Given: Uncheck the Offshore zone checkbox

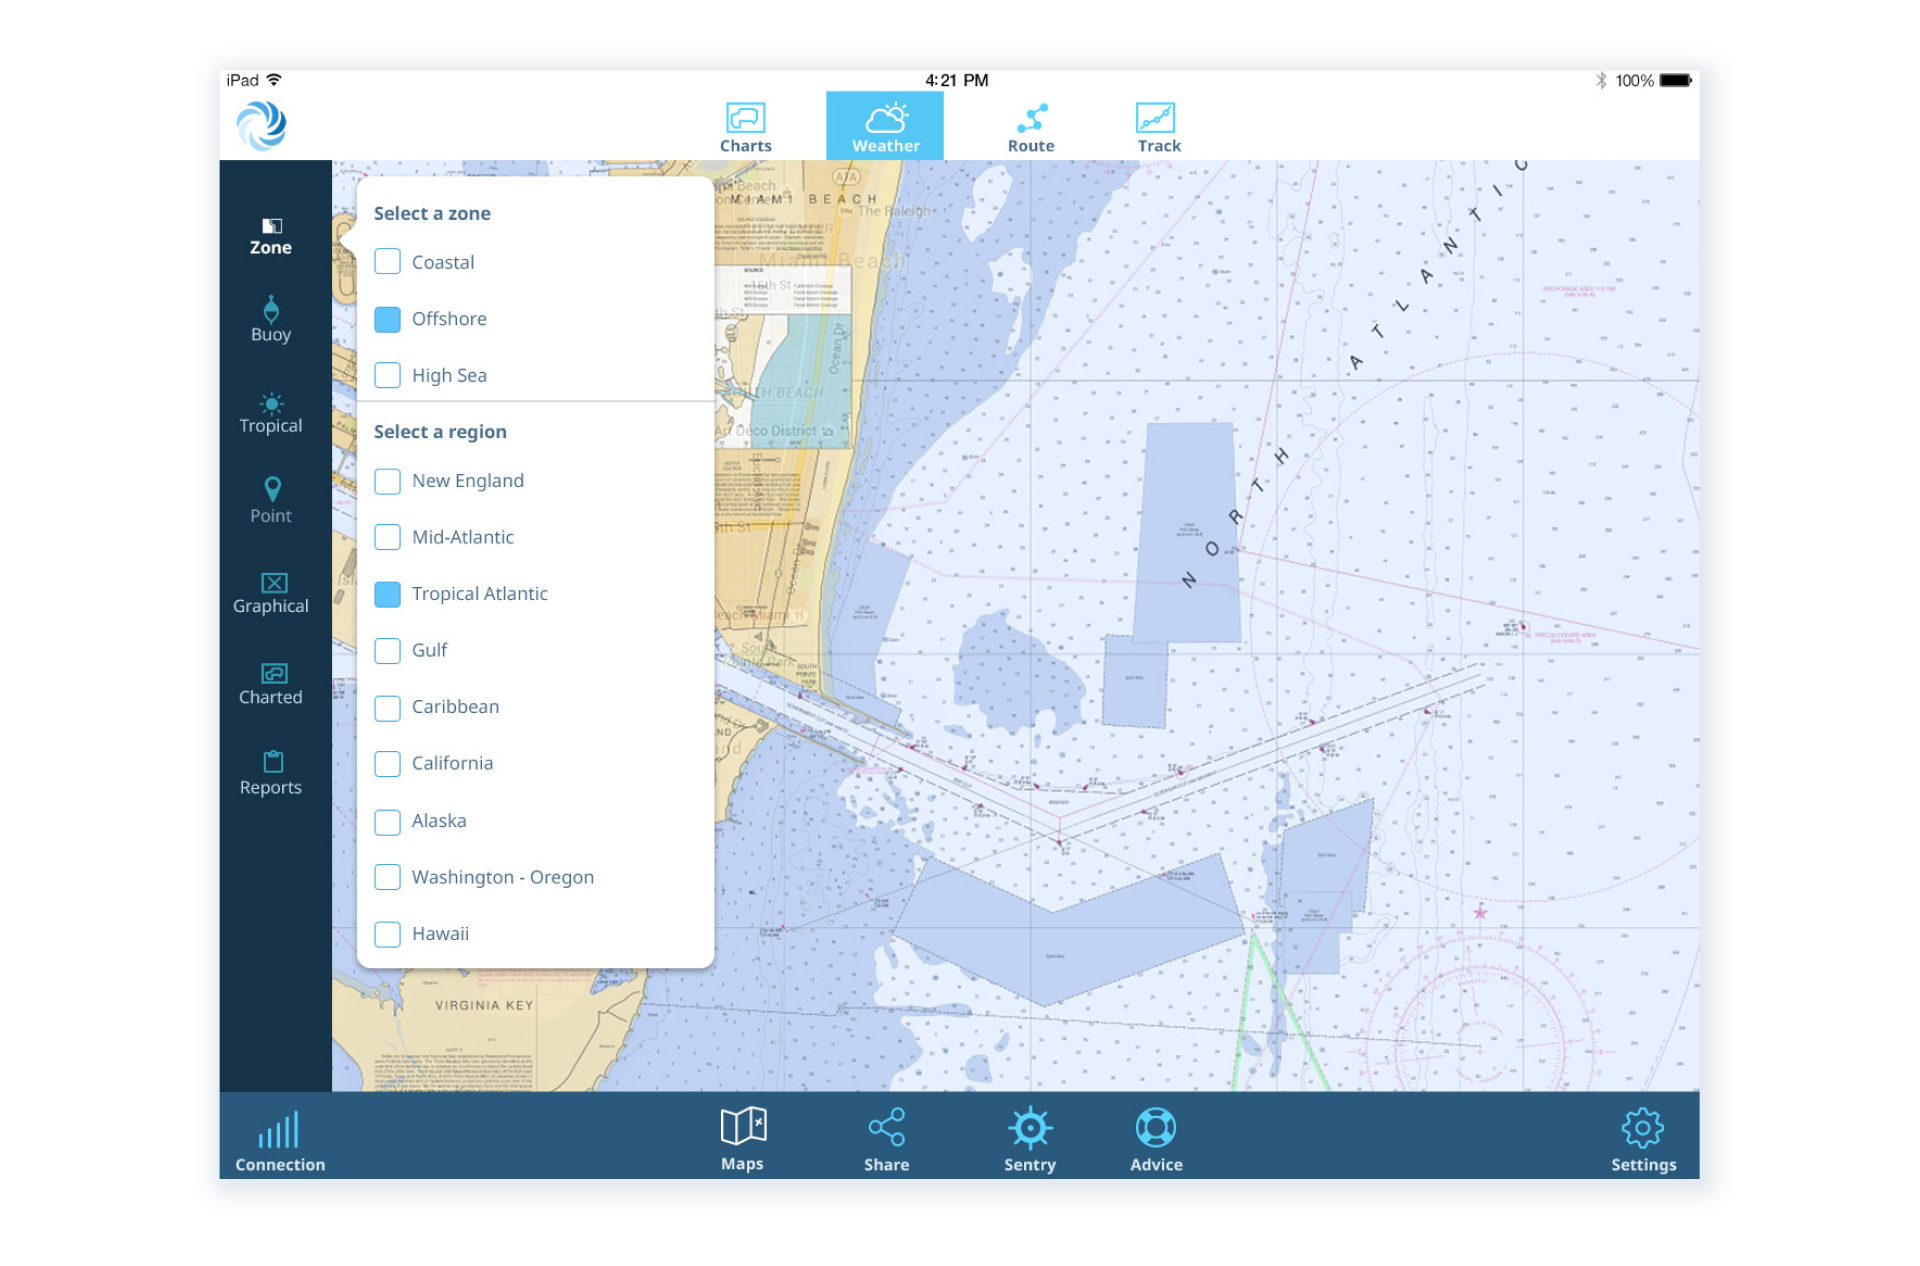Looking at the screenshot, I should (387, 319).
